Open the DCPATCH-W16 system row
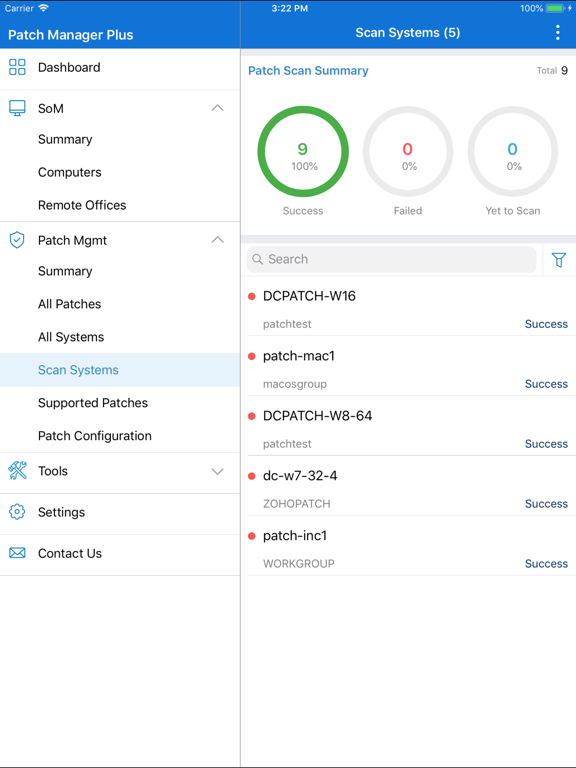This screenshot has height=768, width=576. coord(408,306)
